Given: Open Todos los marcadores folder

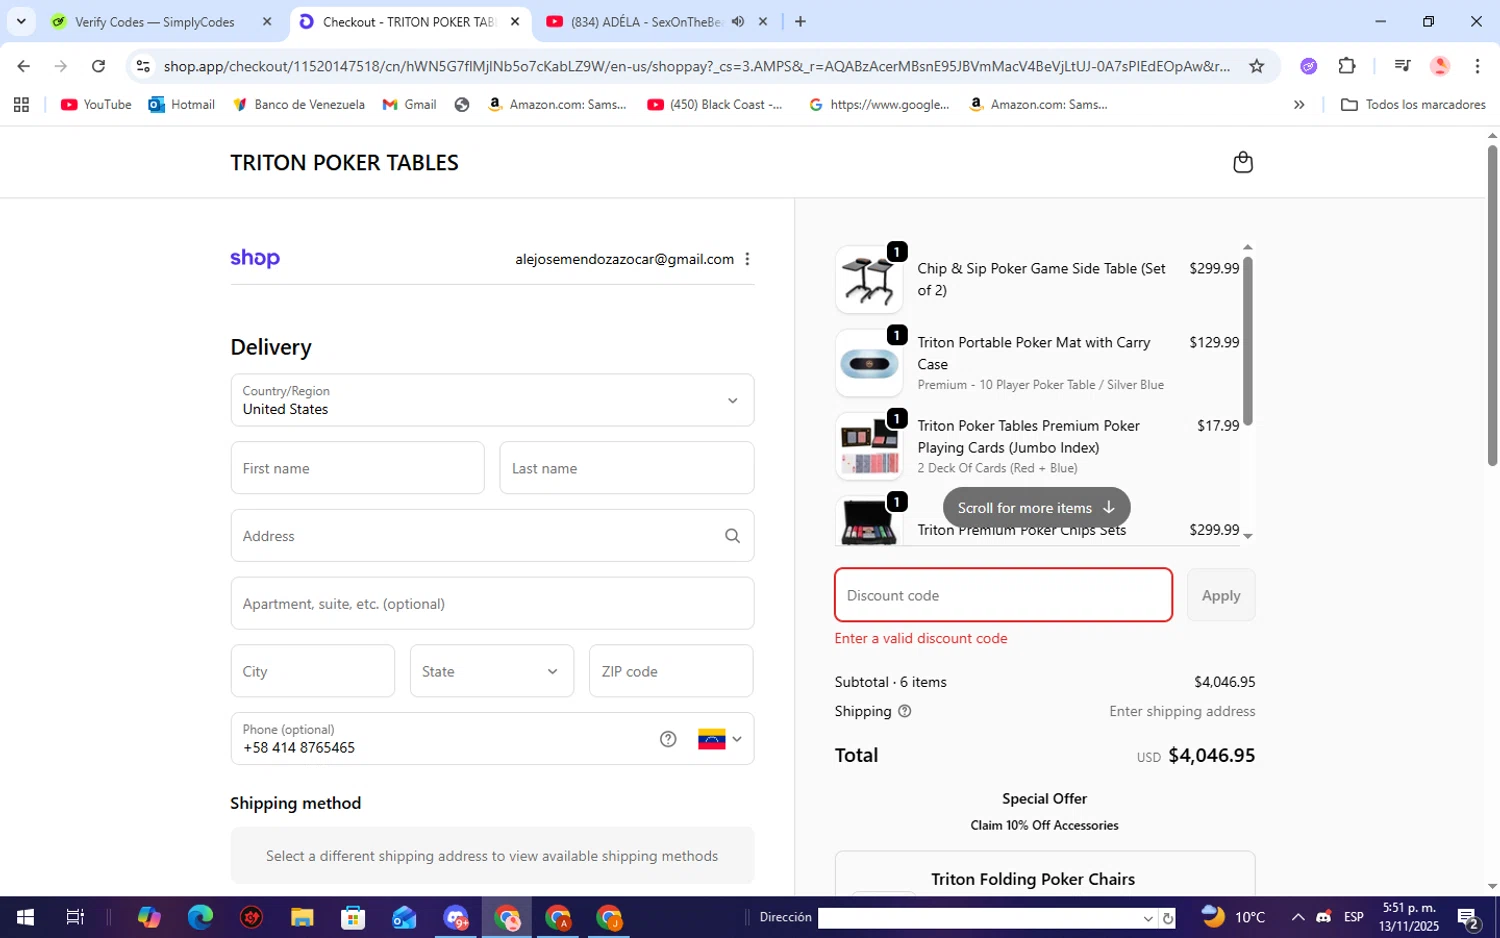Looking at the screenshot, I should click(x=1413, y=104).
